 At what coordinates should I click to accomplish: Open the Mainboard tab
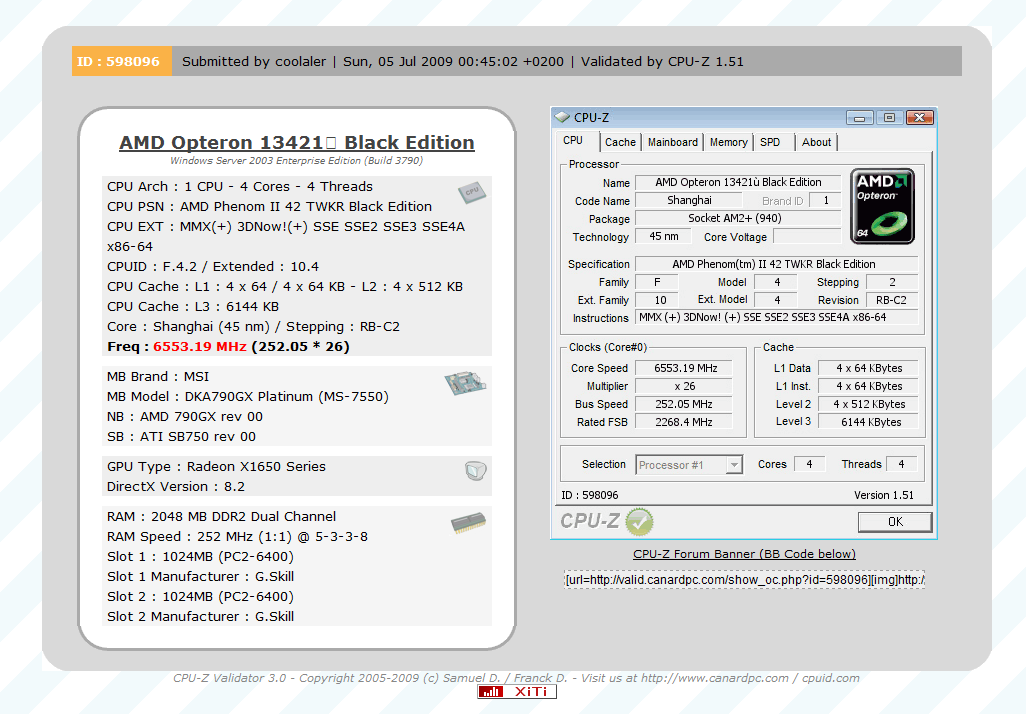pos(673,142)
